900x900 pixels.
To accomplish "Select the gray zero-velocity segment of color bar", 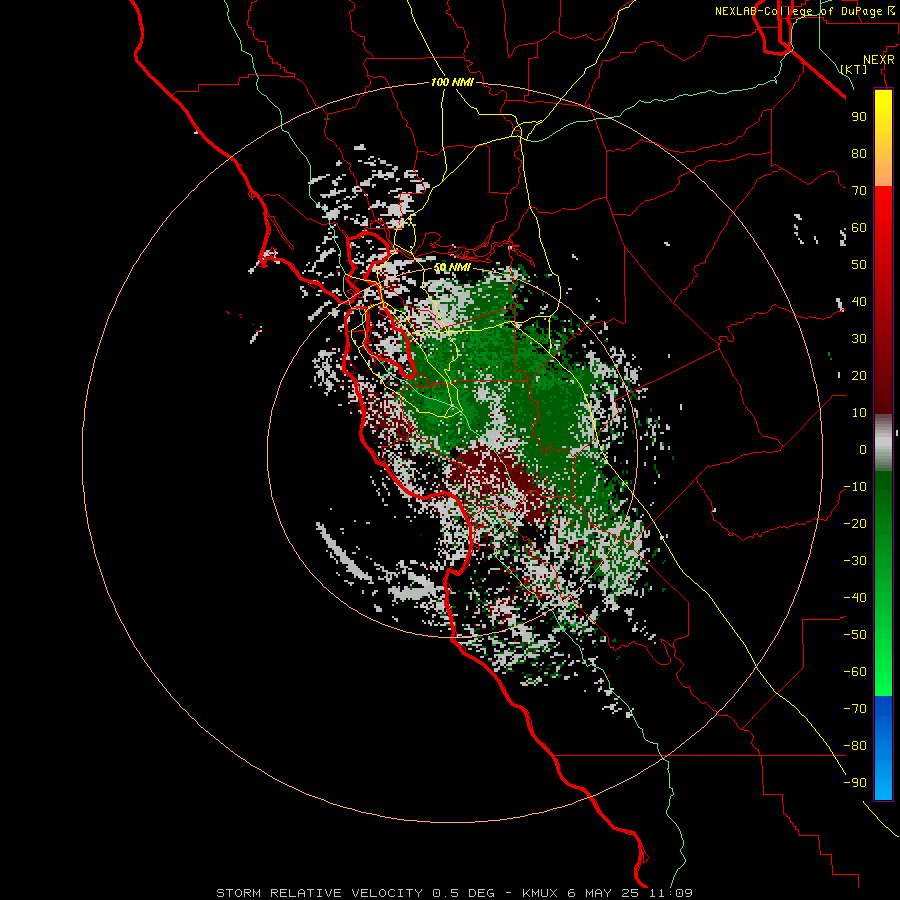I will tap(883, 443).
